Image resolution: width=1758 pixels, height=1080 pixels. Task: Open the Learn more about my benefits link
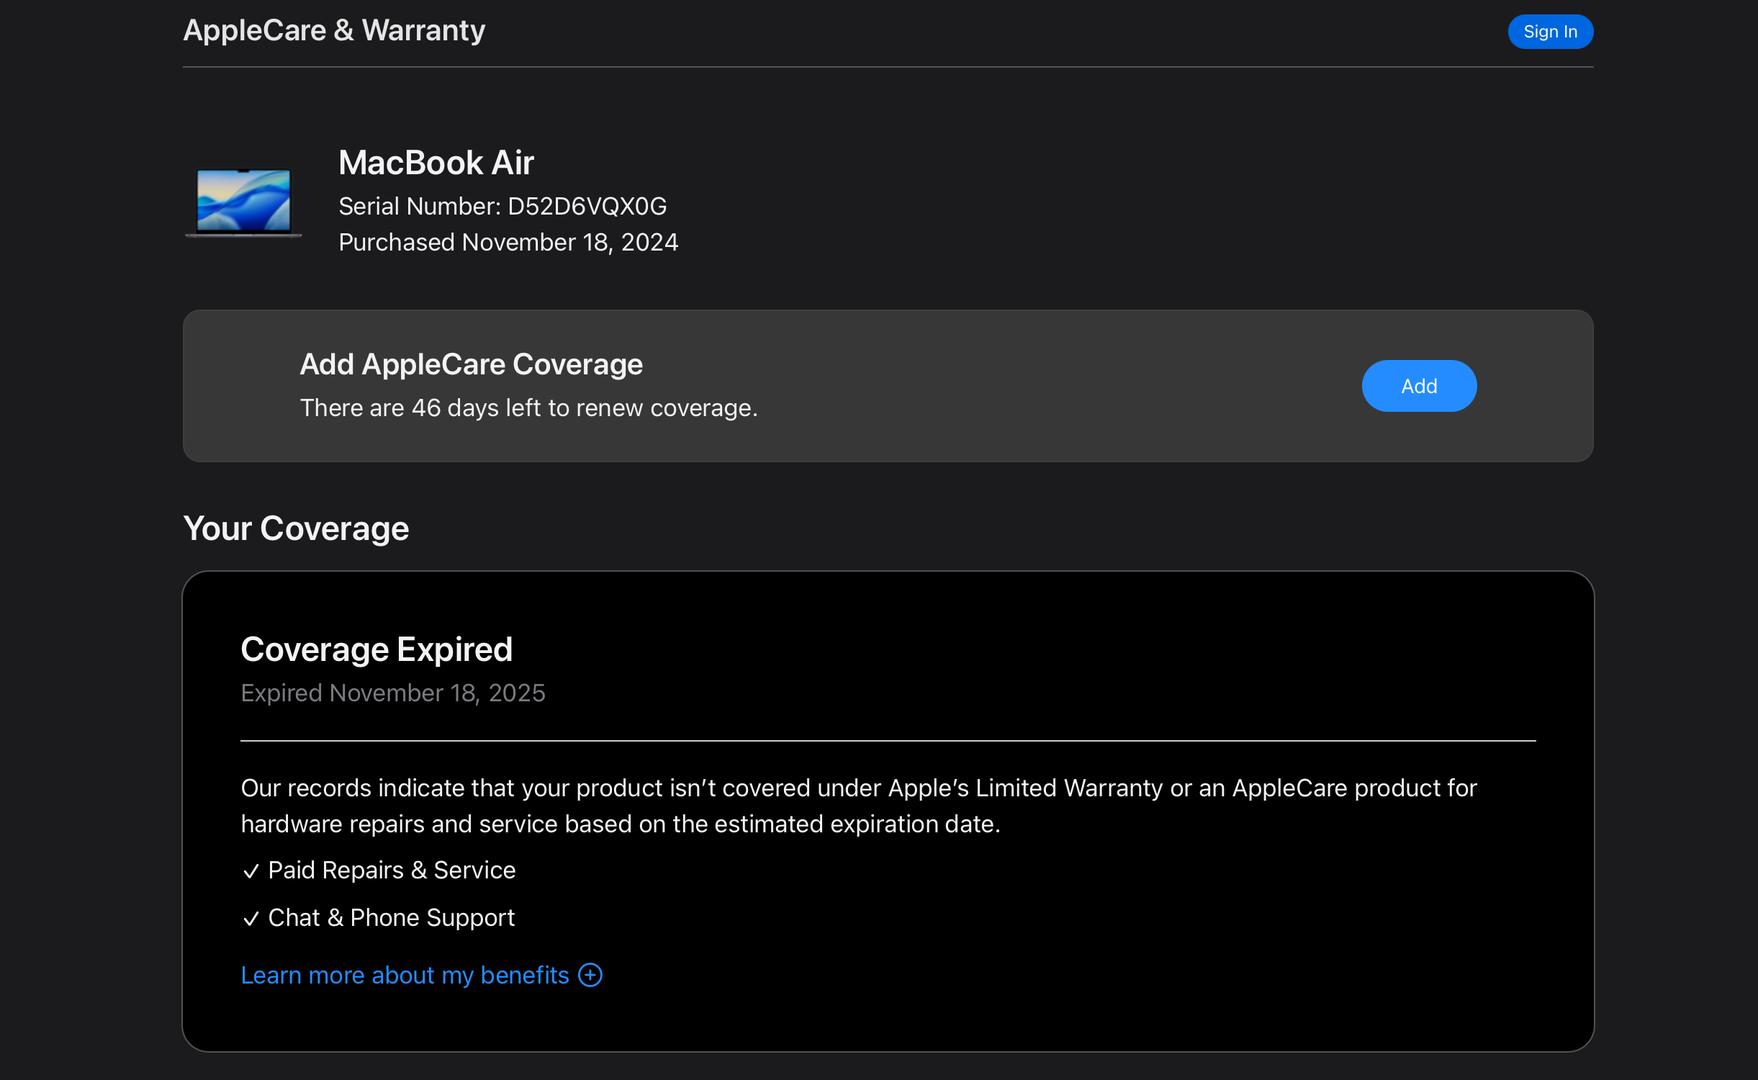(405, 975)
